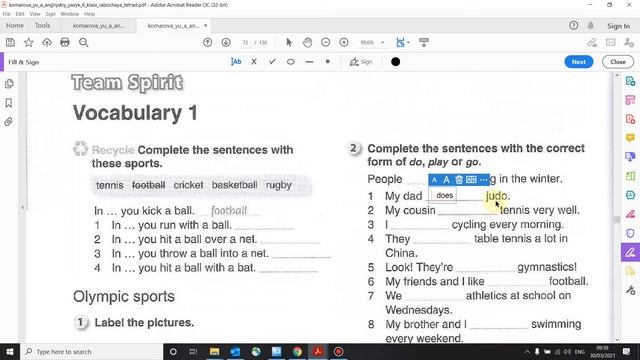Upload the file to cloud storage
Viewport: 640px width, 360px height.
pyautogui.click(x=47, y=42)
